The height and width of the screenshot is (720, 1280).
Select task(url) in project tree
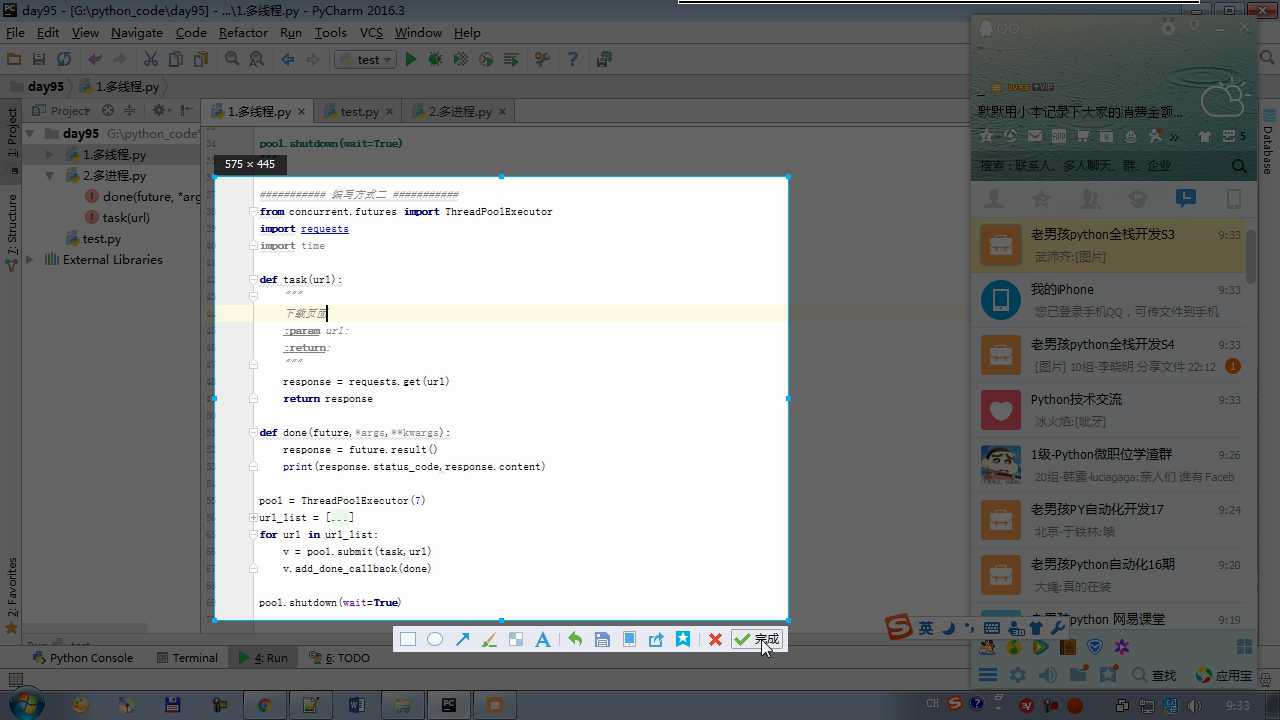(126, 218)
